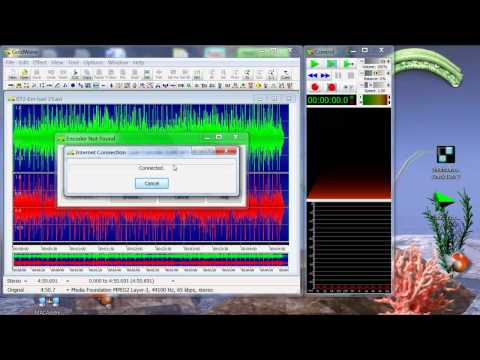Open the Edit menu
The image size is (480, 360).
24,62
